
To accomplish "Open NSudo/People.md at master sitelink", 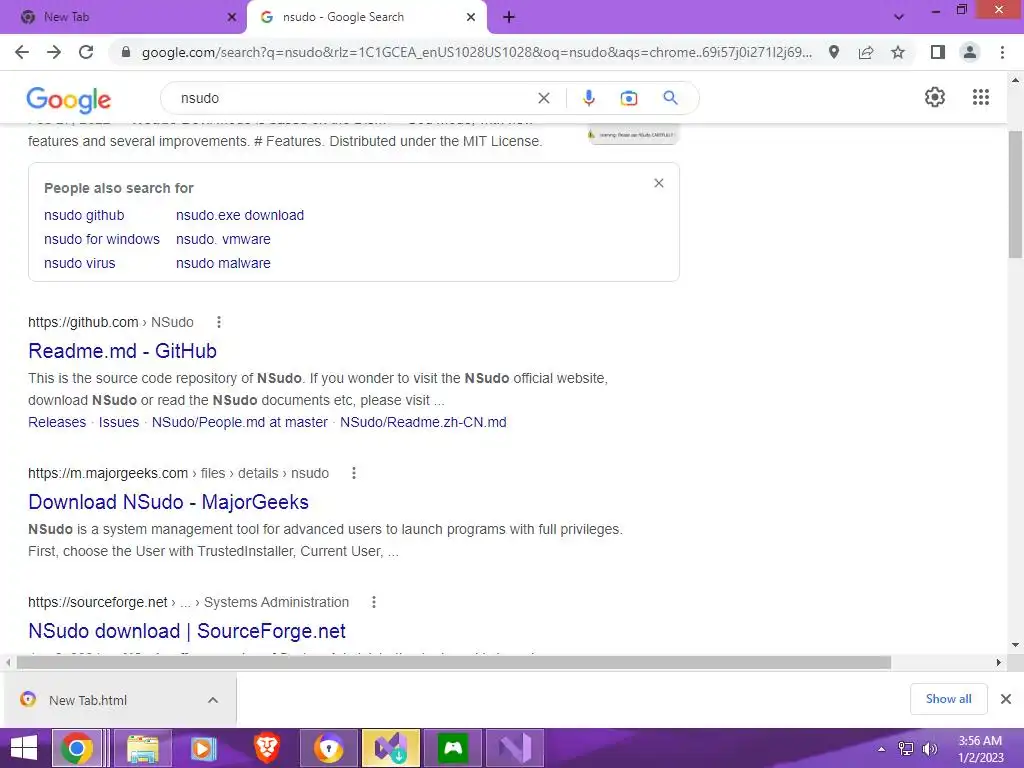I will (x=240, y=422).
